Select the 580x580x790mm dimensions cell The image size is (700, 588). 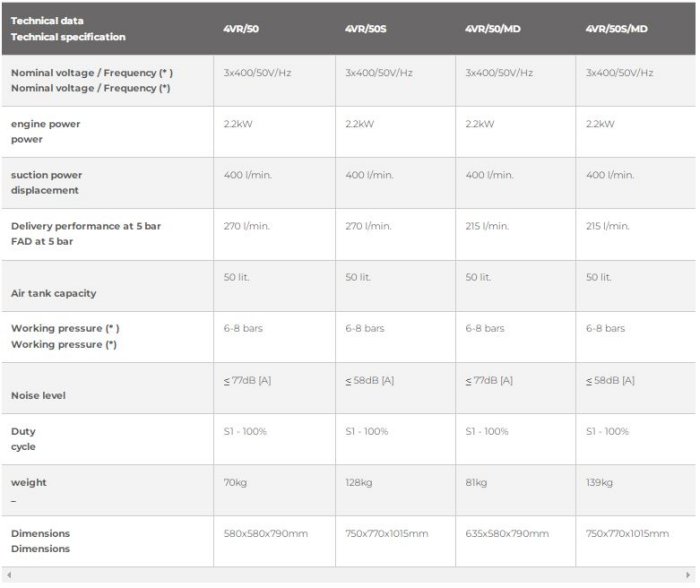[265, 533]
